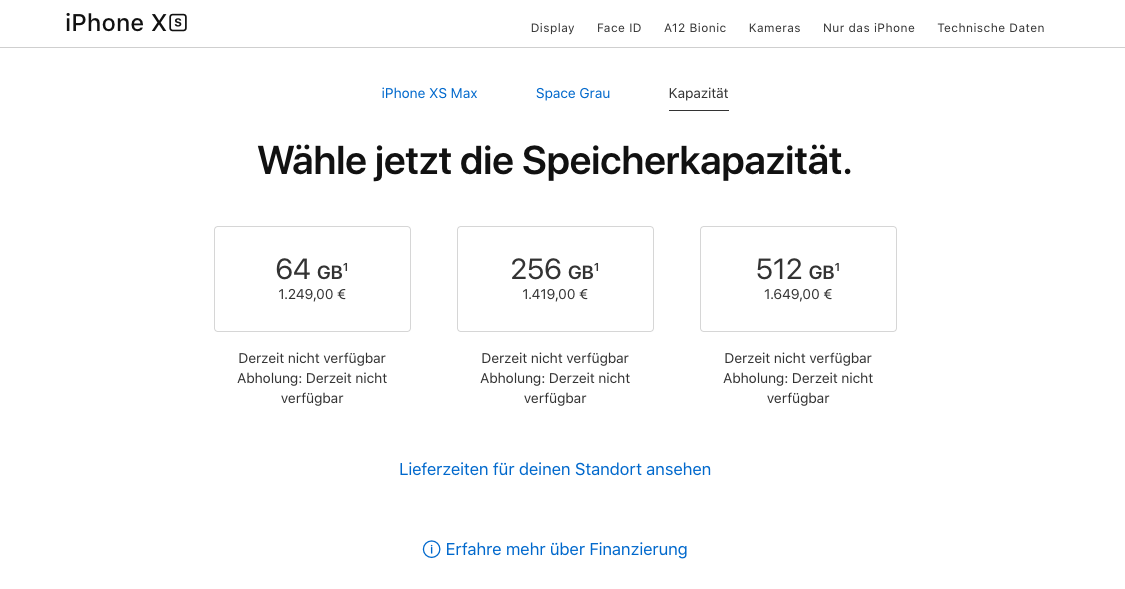Click the 1.249,00 € price text
The height and width of the screenshot is (589, 1125).
(312, 294)
